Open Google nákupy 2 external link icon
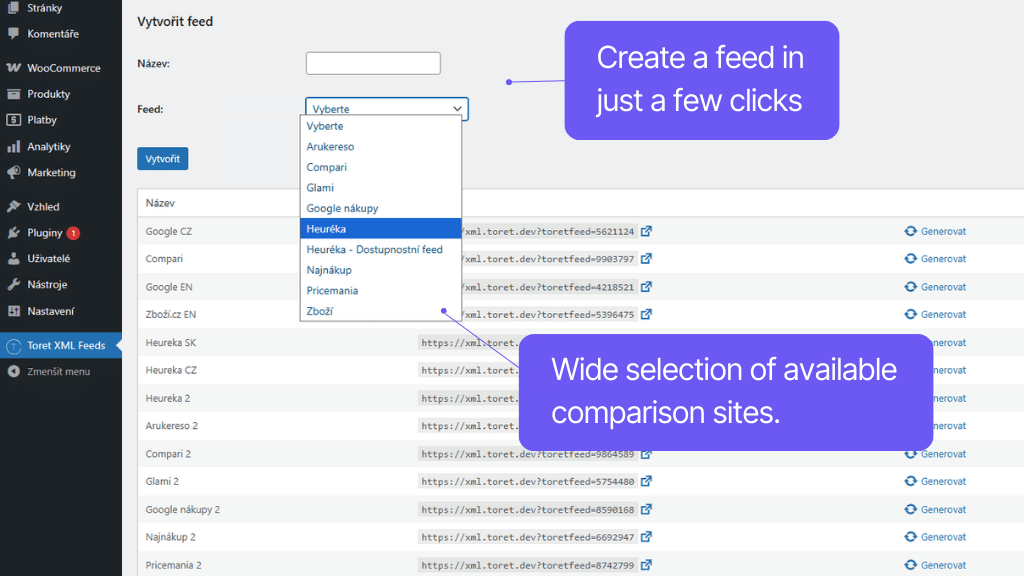Screen dimensions: 1024x576 click(x=646, y=509)
